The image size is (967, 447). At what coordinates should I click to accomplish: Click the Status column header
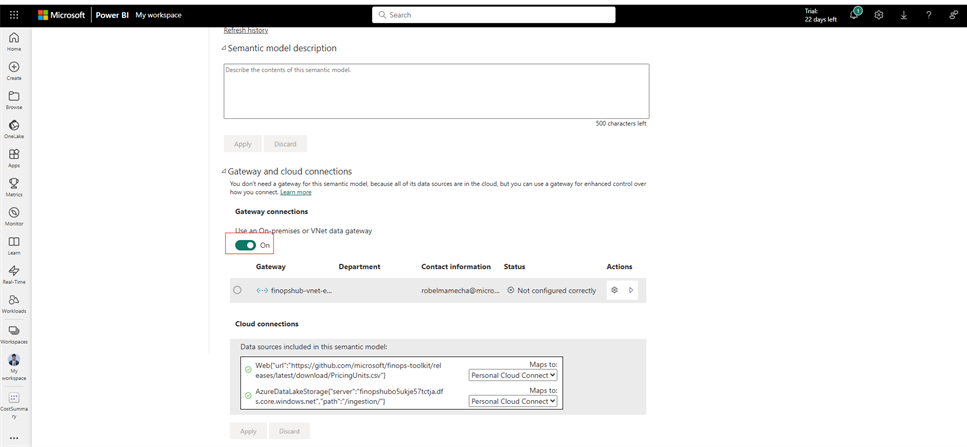pos(514,267)
